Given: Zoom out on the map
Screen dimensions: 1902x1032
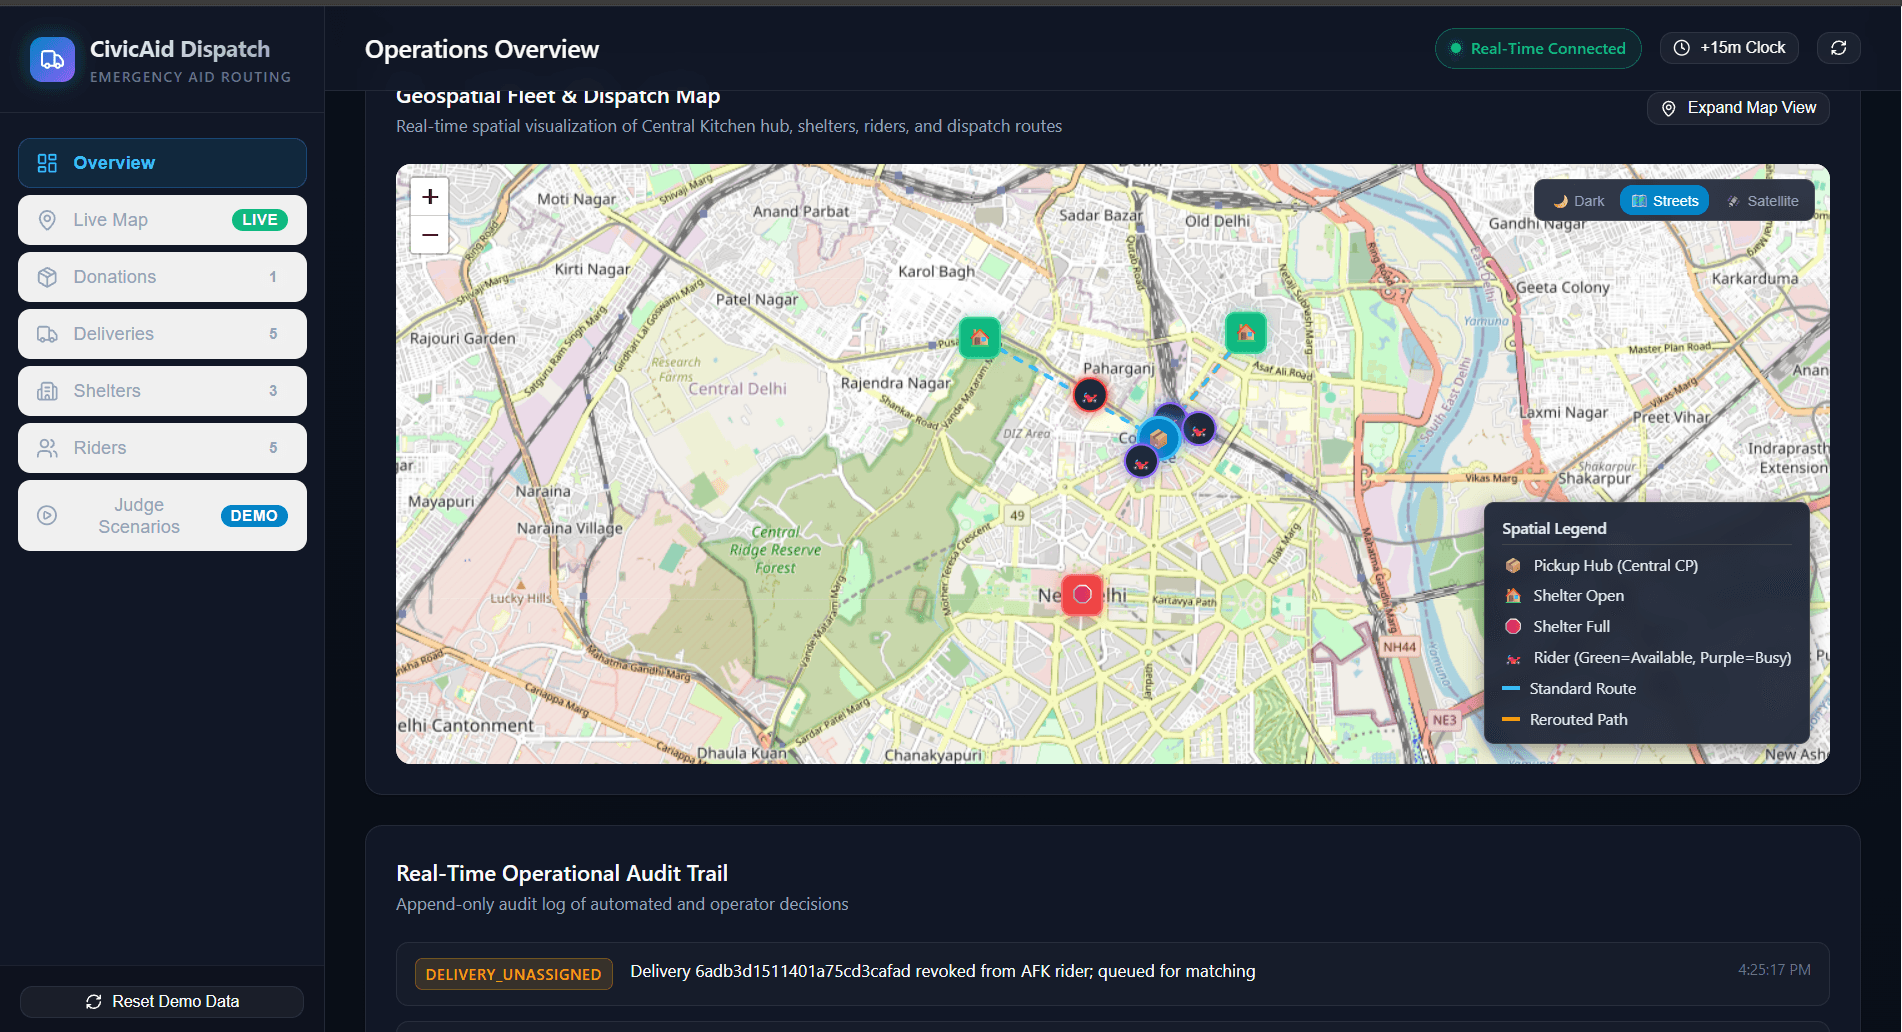Looking at the screenshot, I should (430, 235).
